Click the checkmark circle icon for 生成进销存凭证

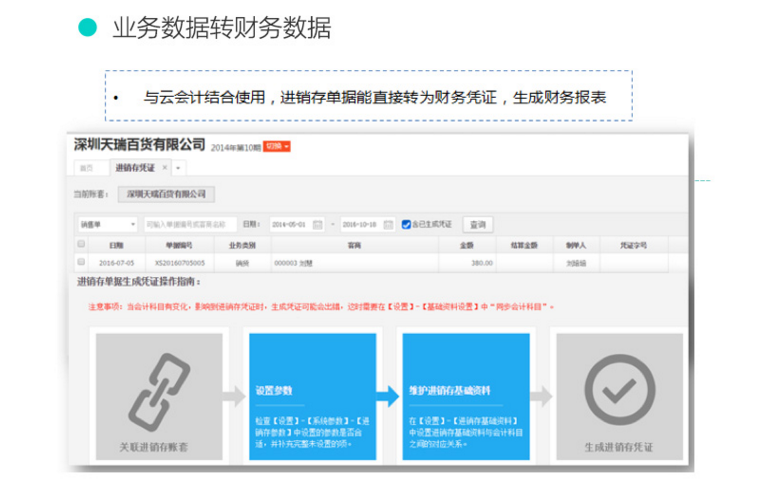click(620, 389)
